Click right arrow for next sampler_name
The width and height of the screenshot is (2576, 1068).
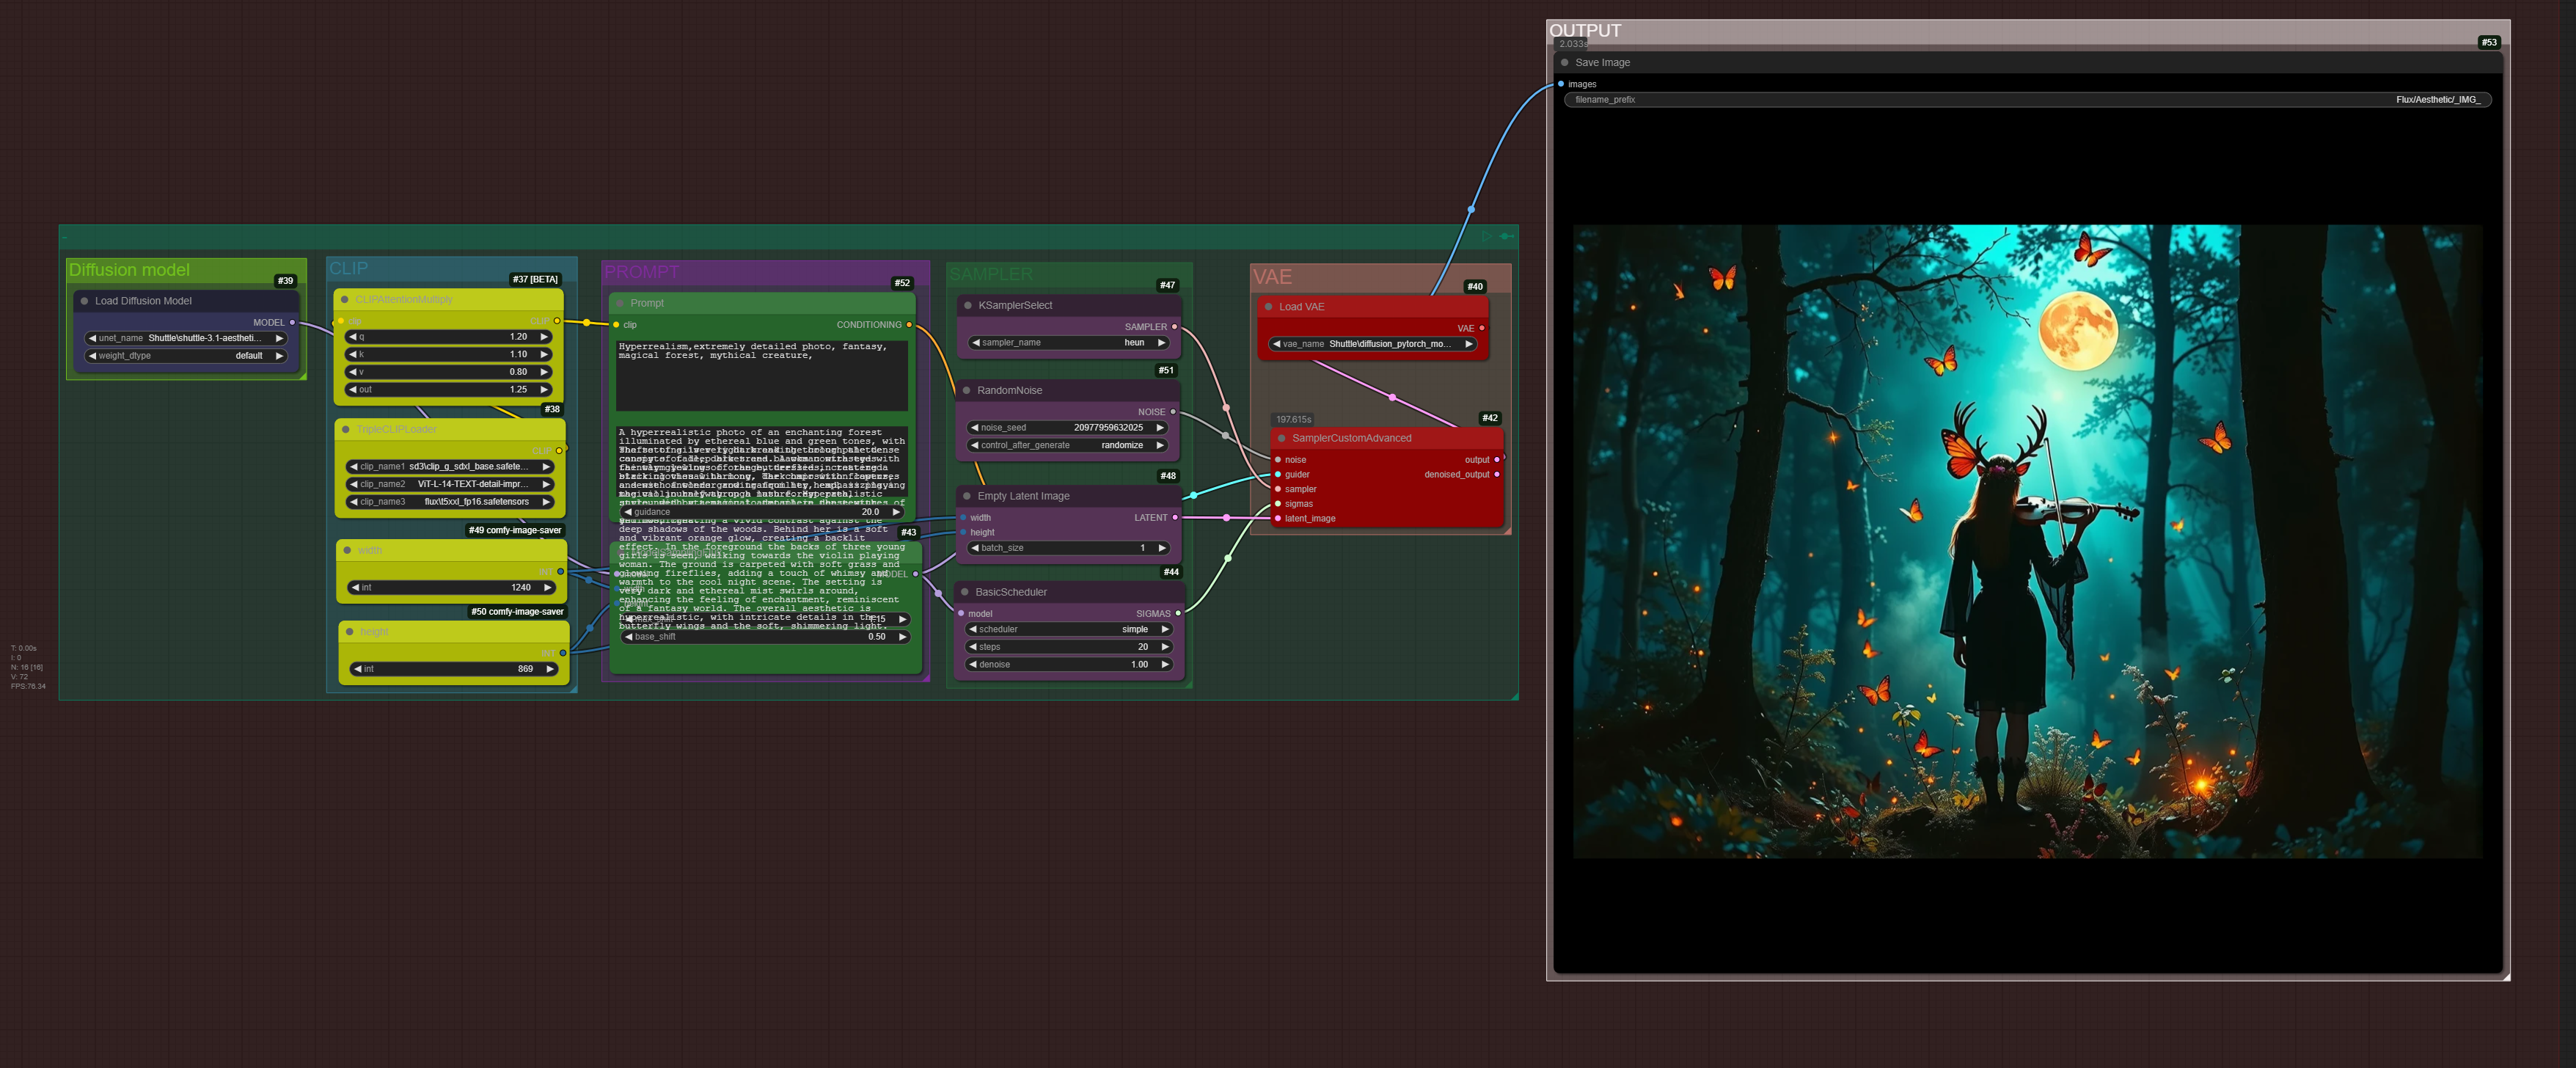[1161, 343]
